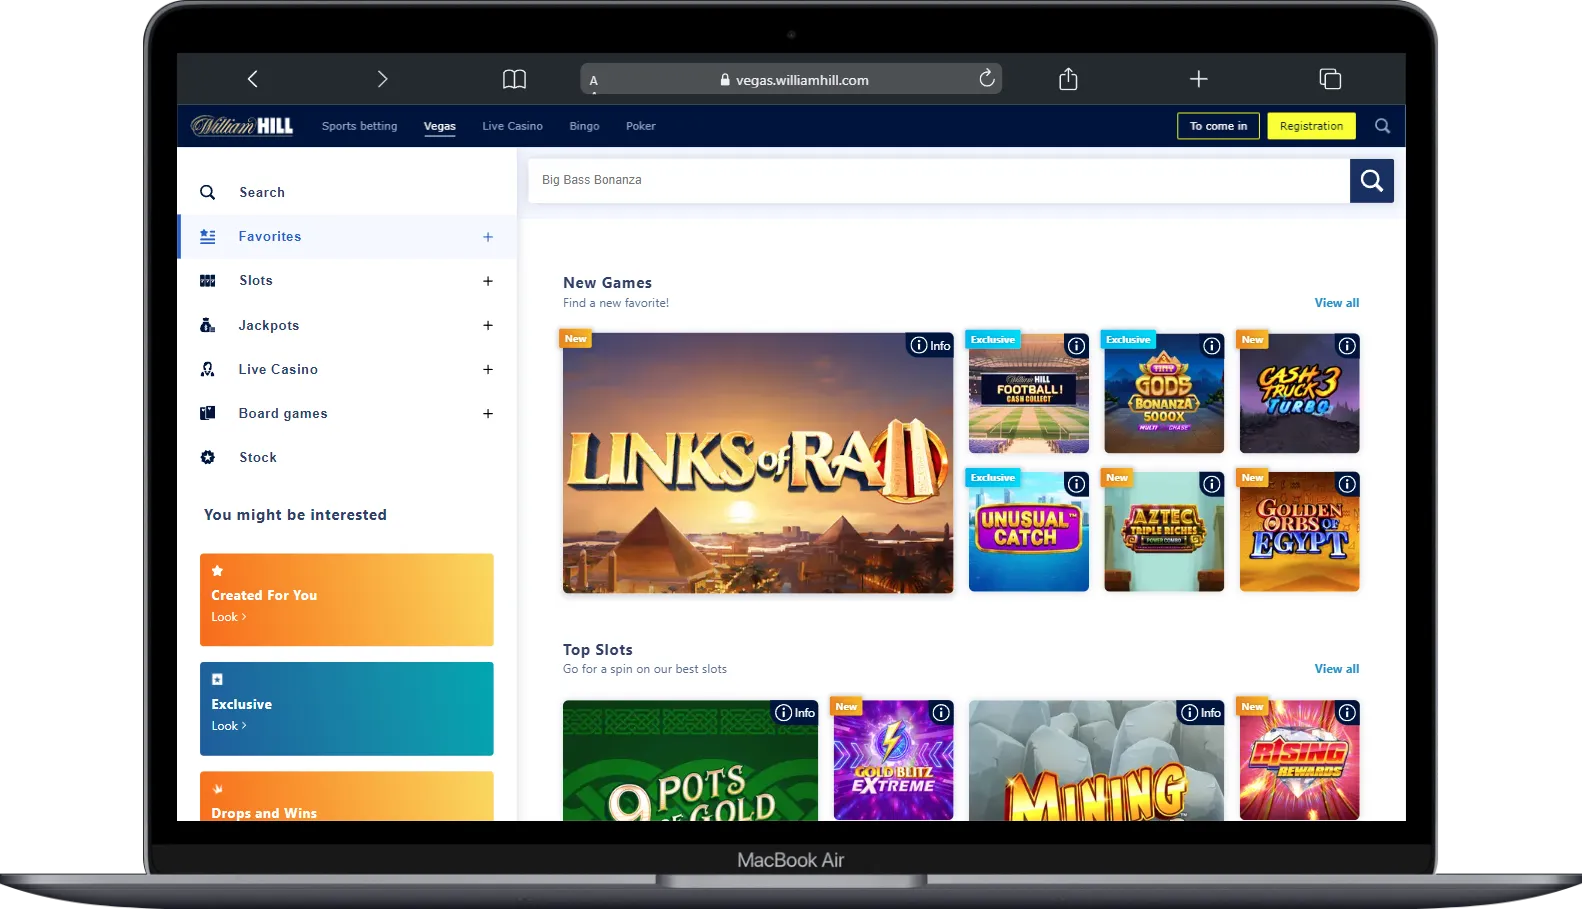Open the Bingo tab
1582x909 pixels.
[x=584, y=126]
